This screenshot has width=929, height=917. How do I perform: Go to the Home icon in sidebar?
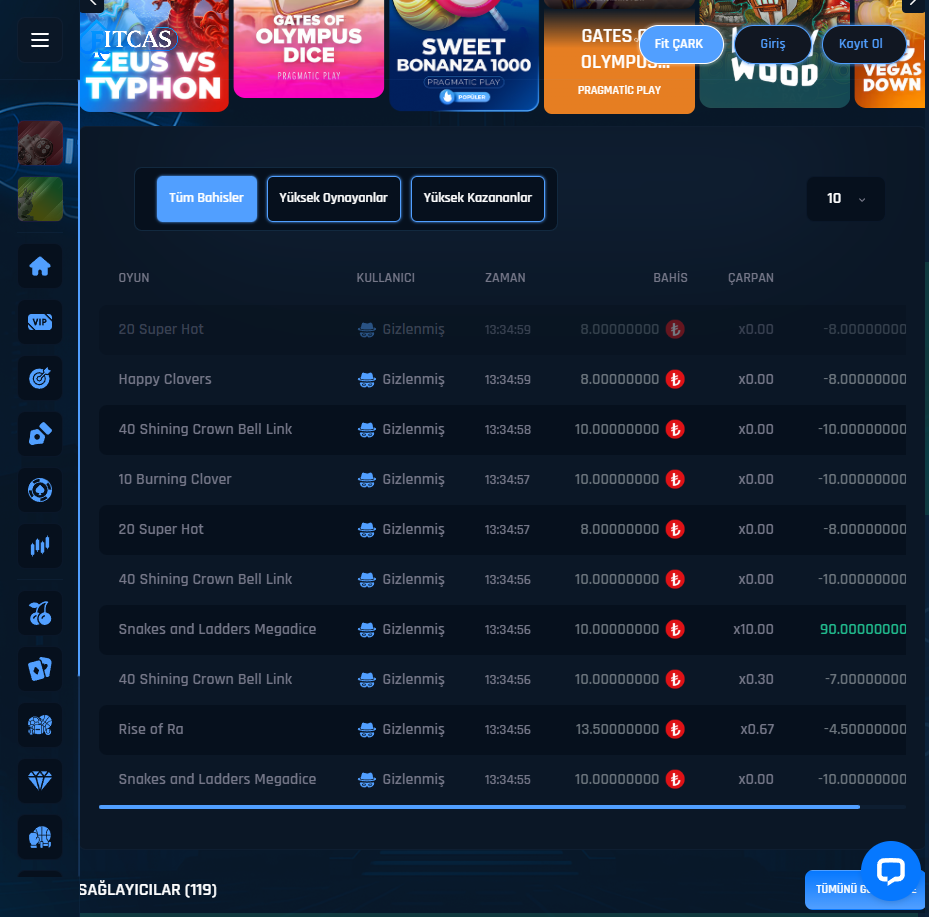(40, 267)
